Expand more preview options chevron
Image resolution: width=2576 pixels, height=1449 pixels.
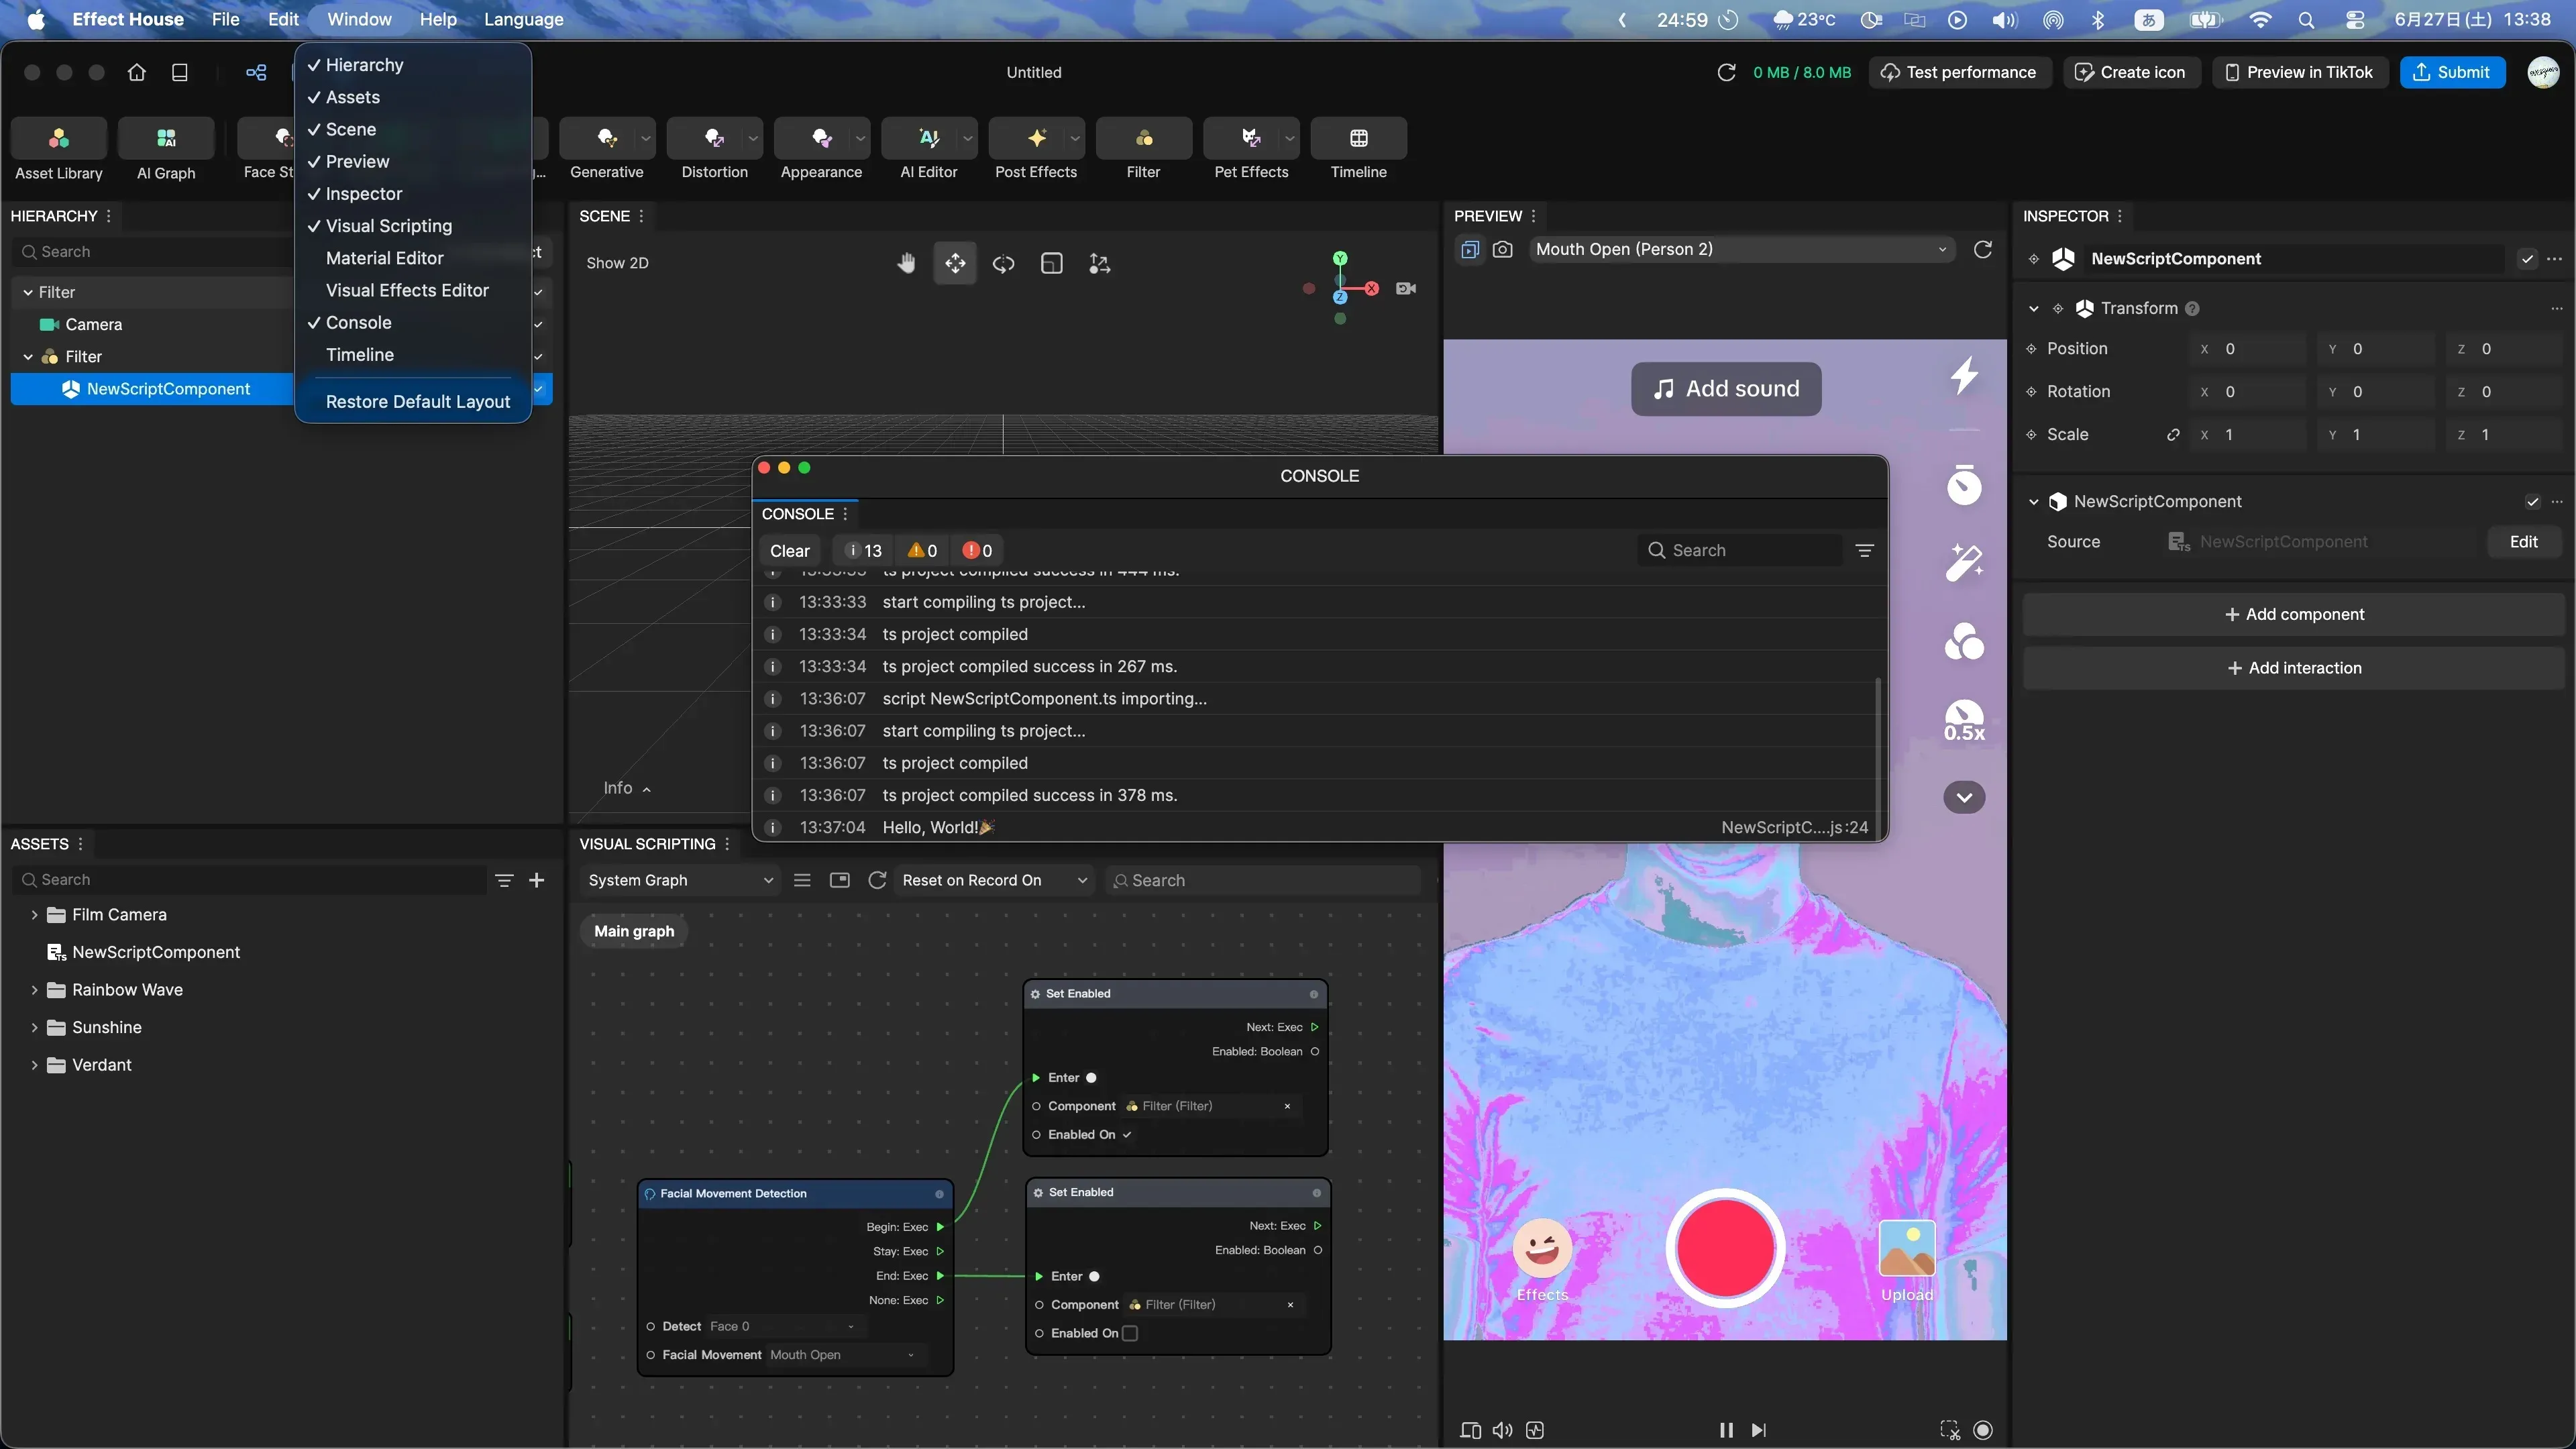pos(1964,797)
